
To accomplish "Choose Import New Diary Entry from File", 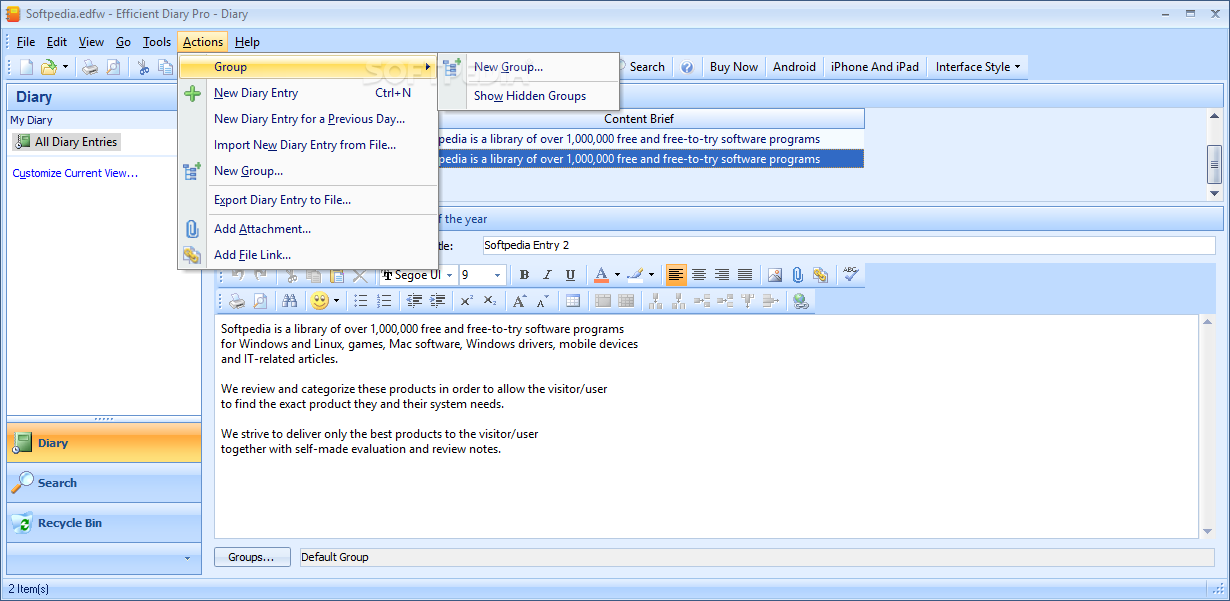I will [x=308, y=145].
